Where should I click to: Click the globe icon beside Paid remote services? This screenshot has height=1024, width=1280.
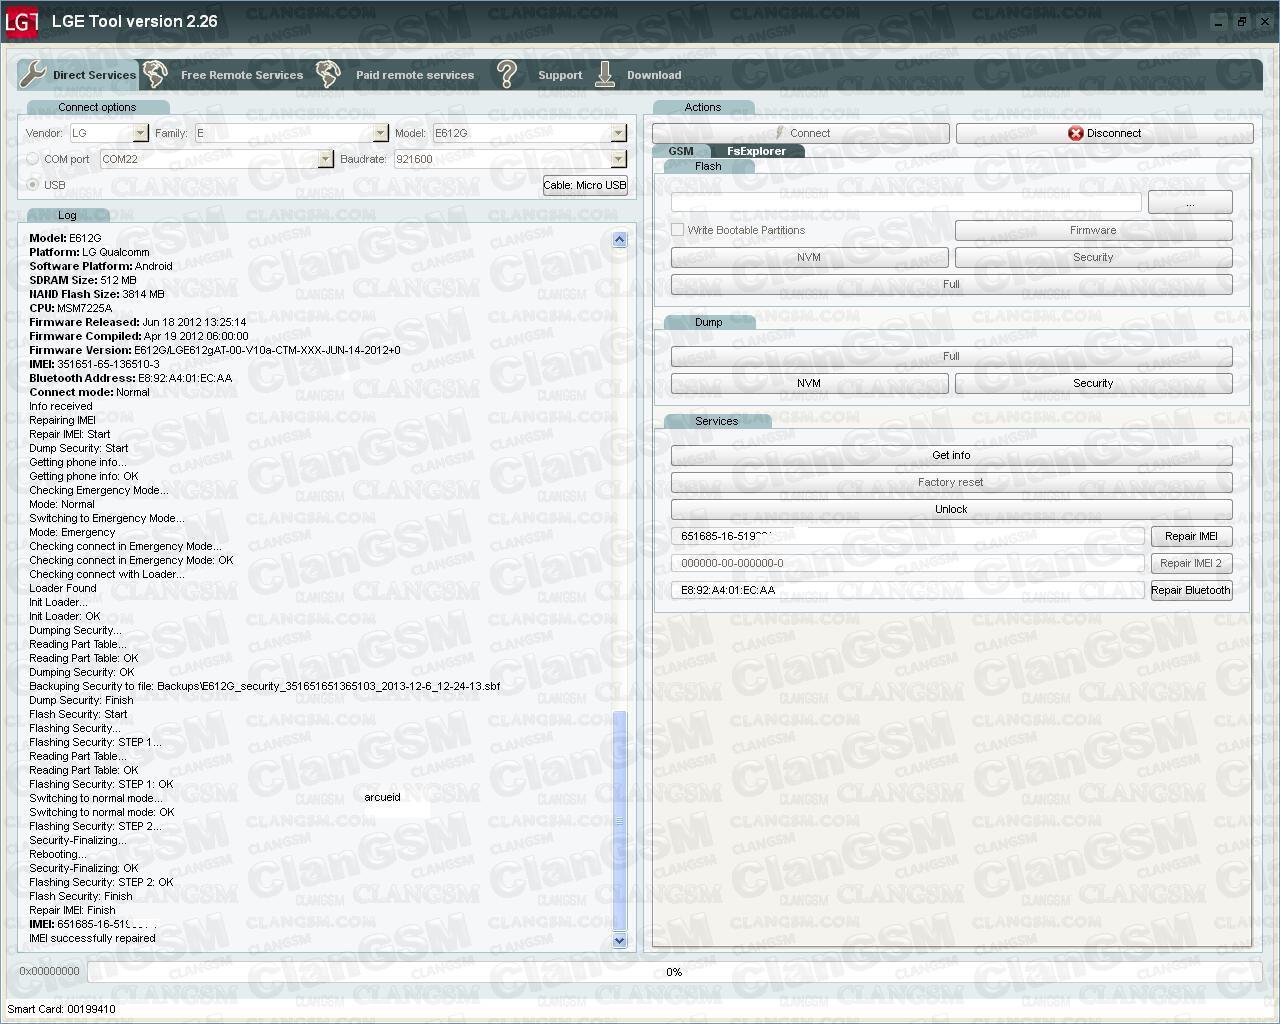tap(328, 74)
